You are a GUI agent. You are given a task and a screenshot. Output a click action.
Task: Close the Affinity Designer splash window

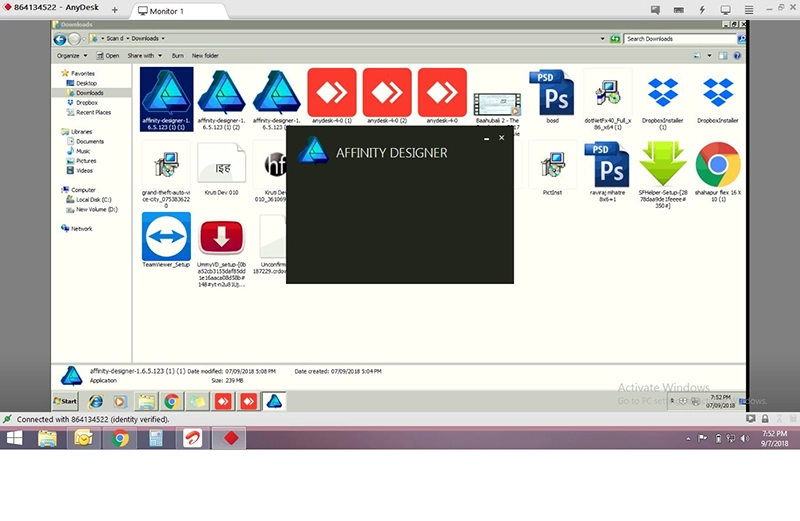click(502, 138)
